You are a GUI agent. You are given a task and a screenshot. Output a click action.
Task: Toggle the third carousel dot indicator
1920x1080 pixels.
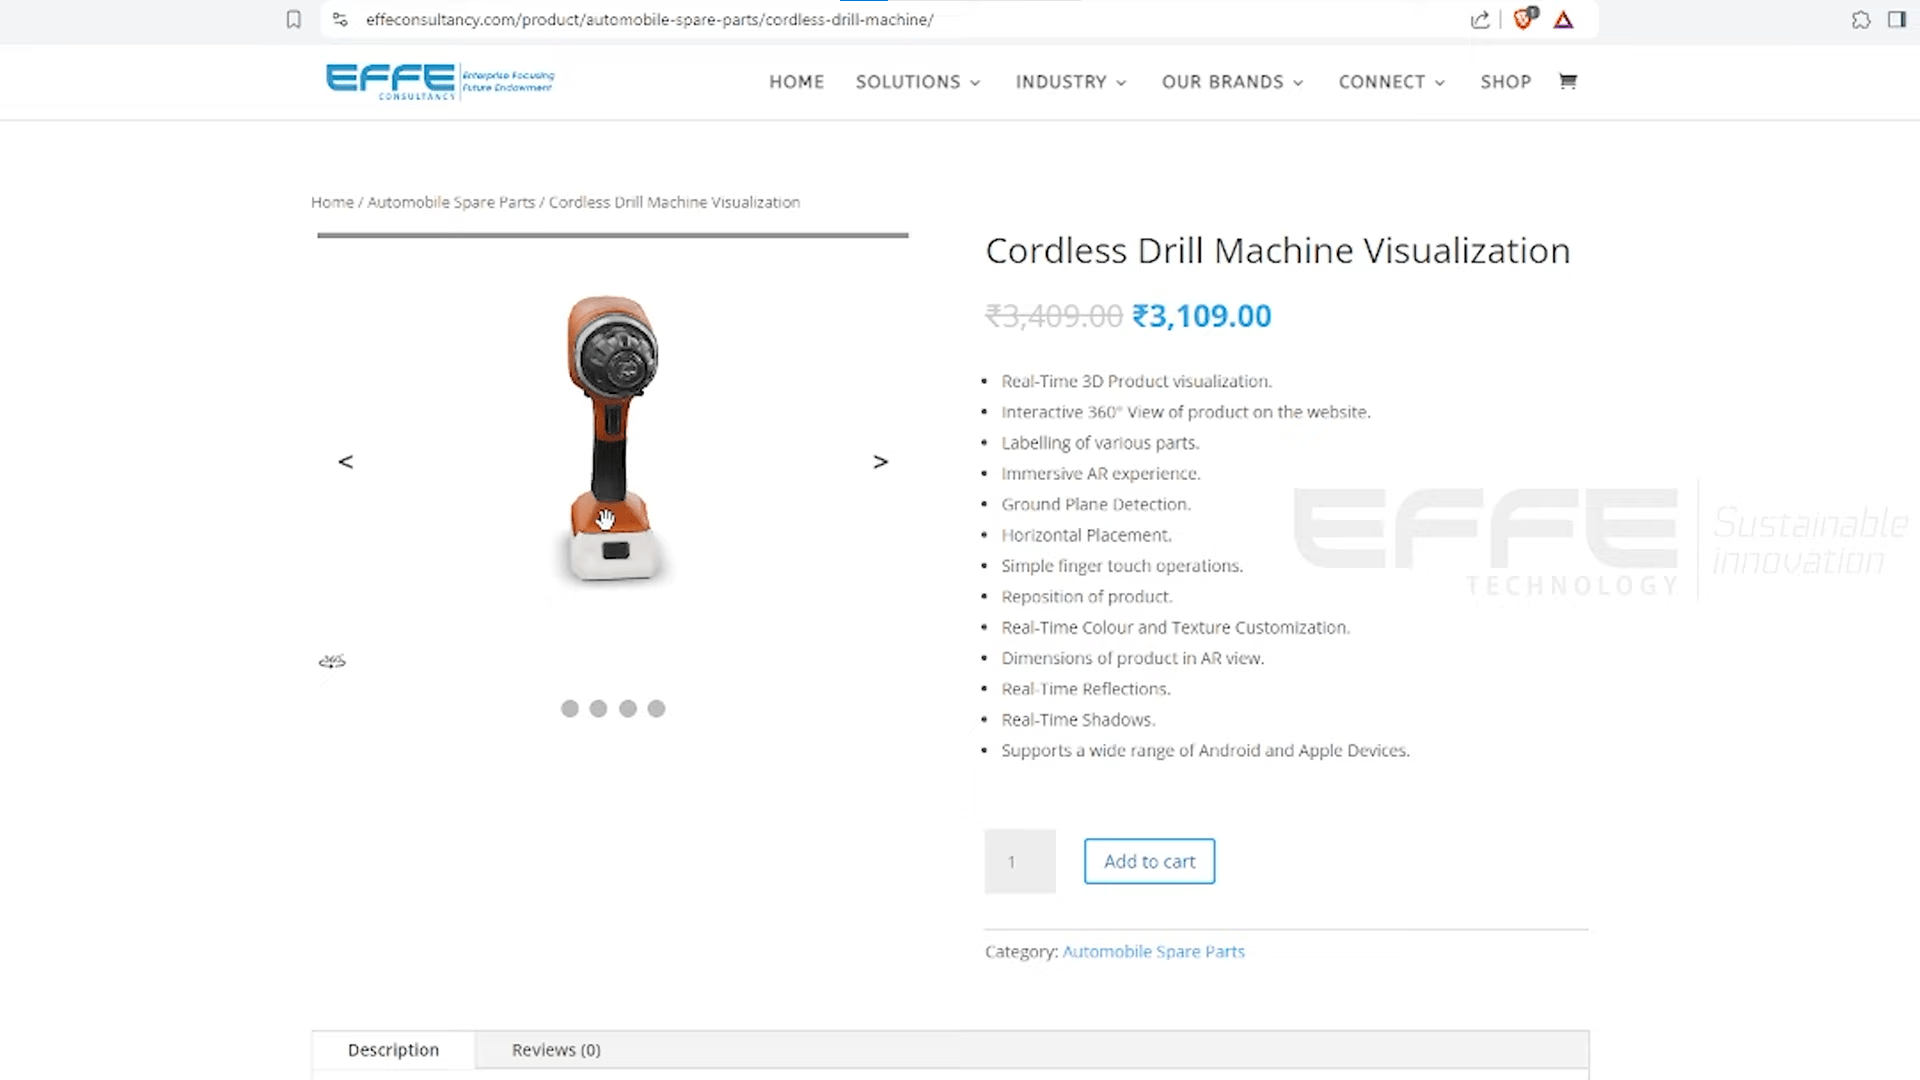(628, 708)
